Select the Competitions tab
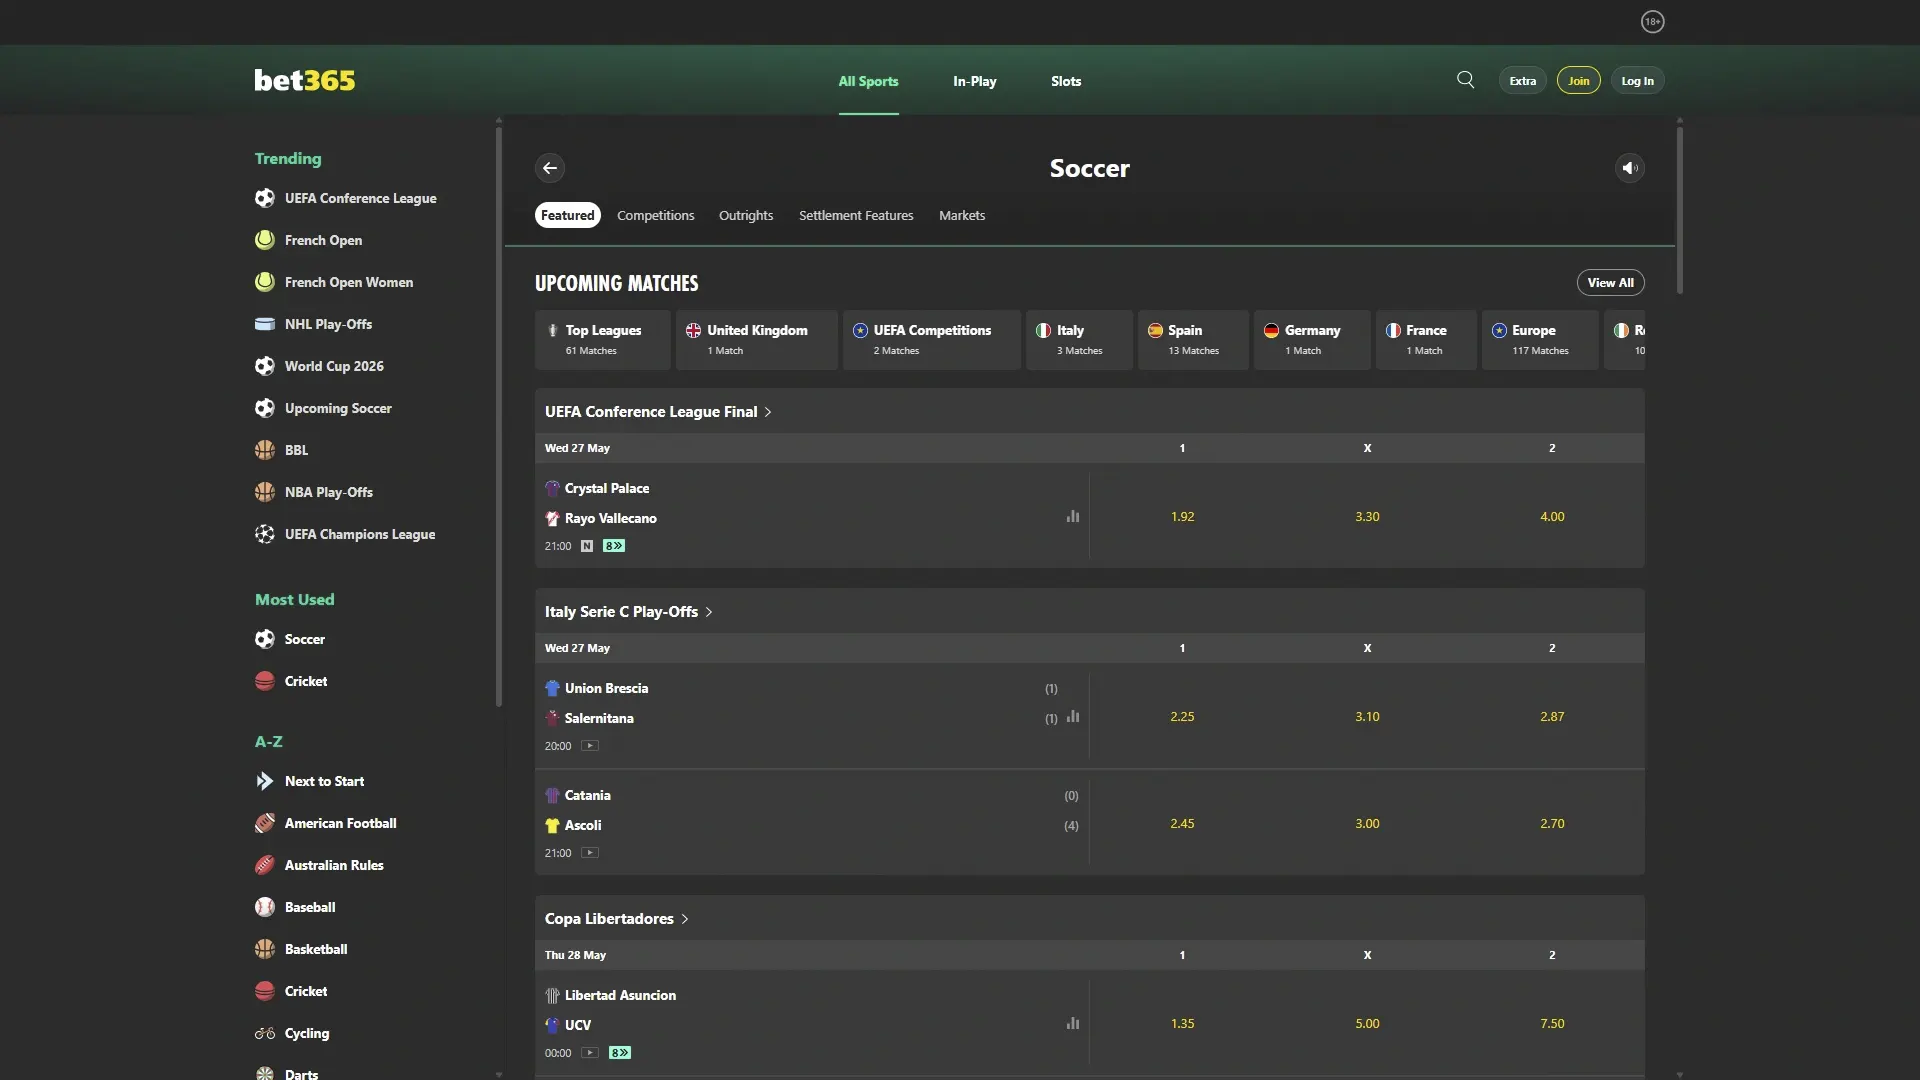This screenshot has width=1920, height=1080. point(655,215)
